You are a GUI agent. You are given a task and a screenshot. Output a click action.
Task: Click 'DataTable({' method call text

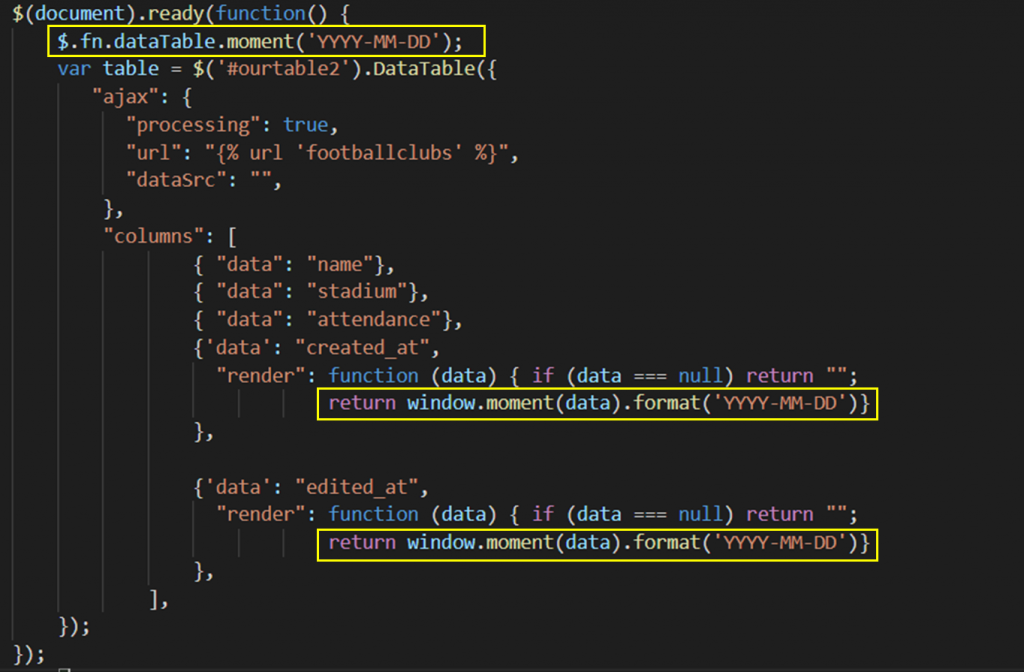tap(435, 69)
